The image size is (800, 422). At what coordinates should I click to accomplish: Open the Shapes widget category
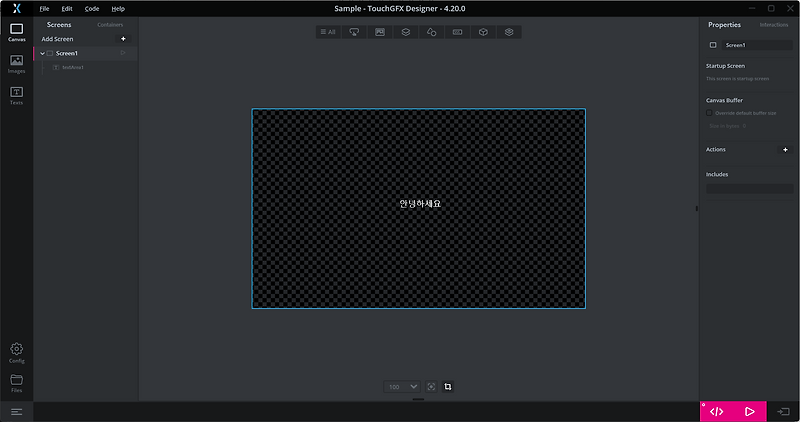(x=432, y=32)
